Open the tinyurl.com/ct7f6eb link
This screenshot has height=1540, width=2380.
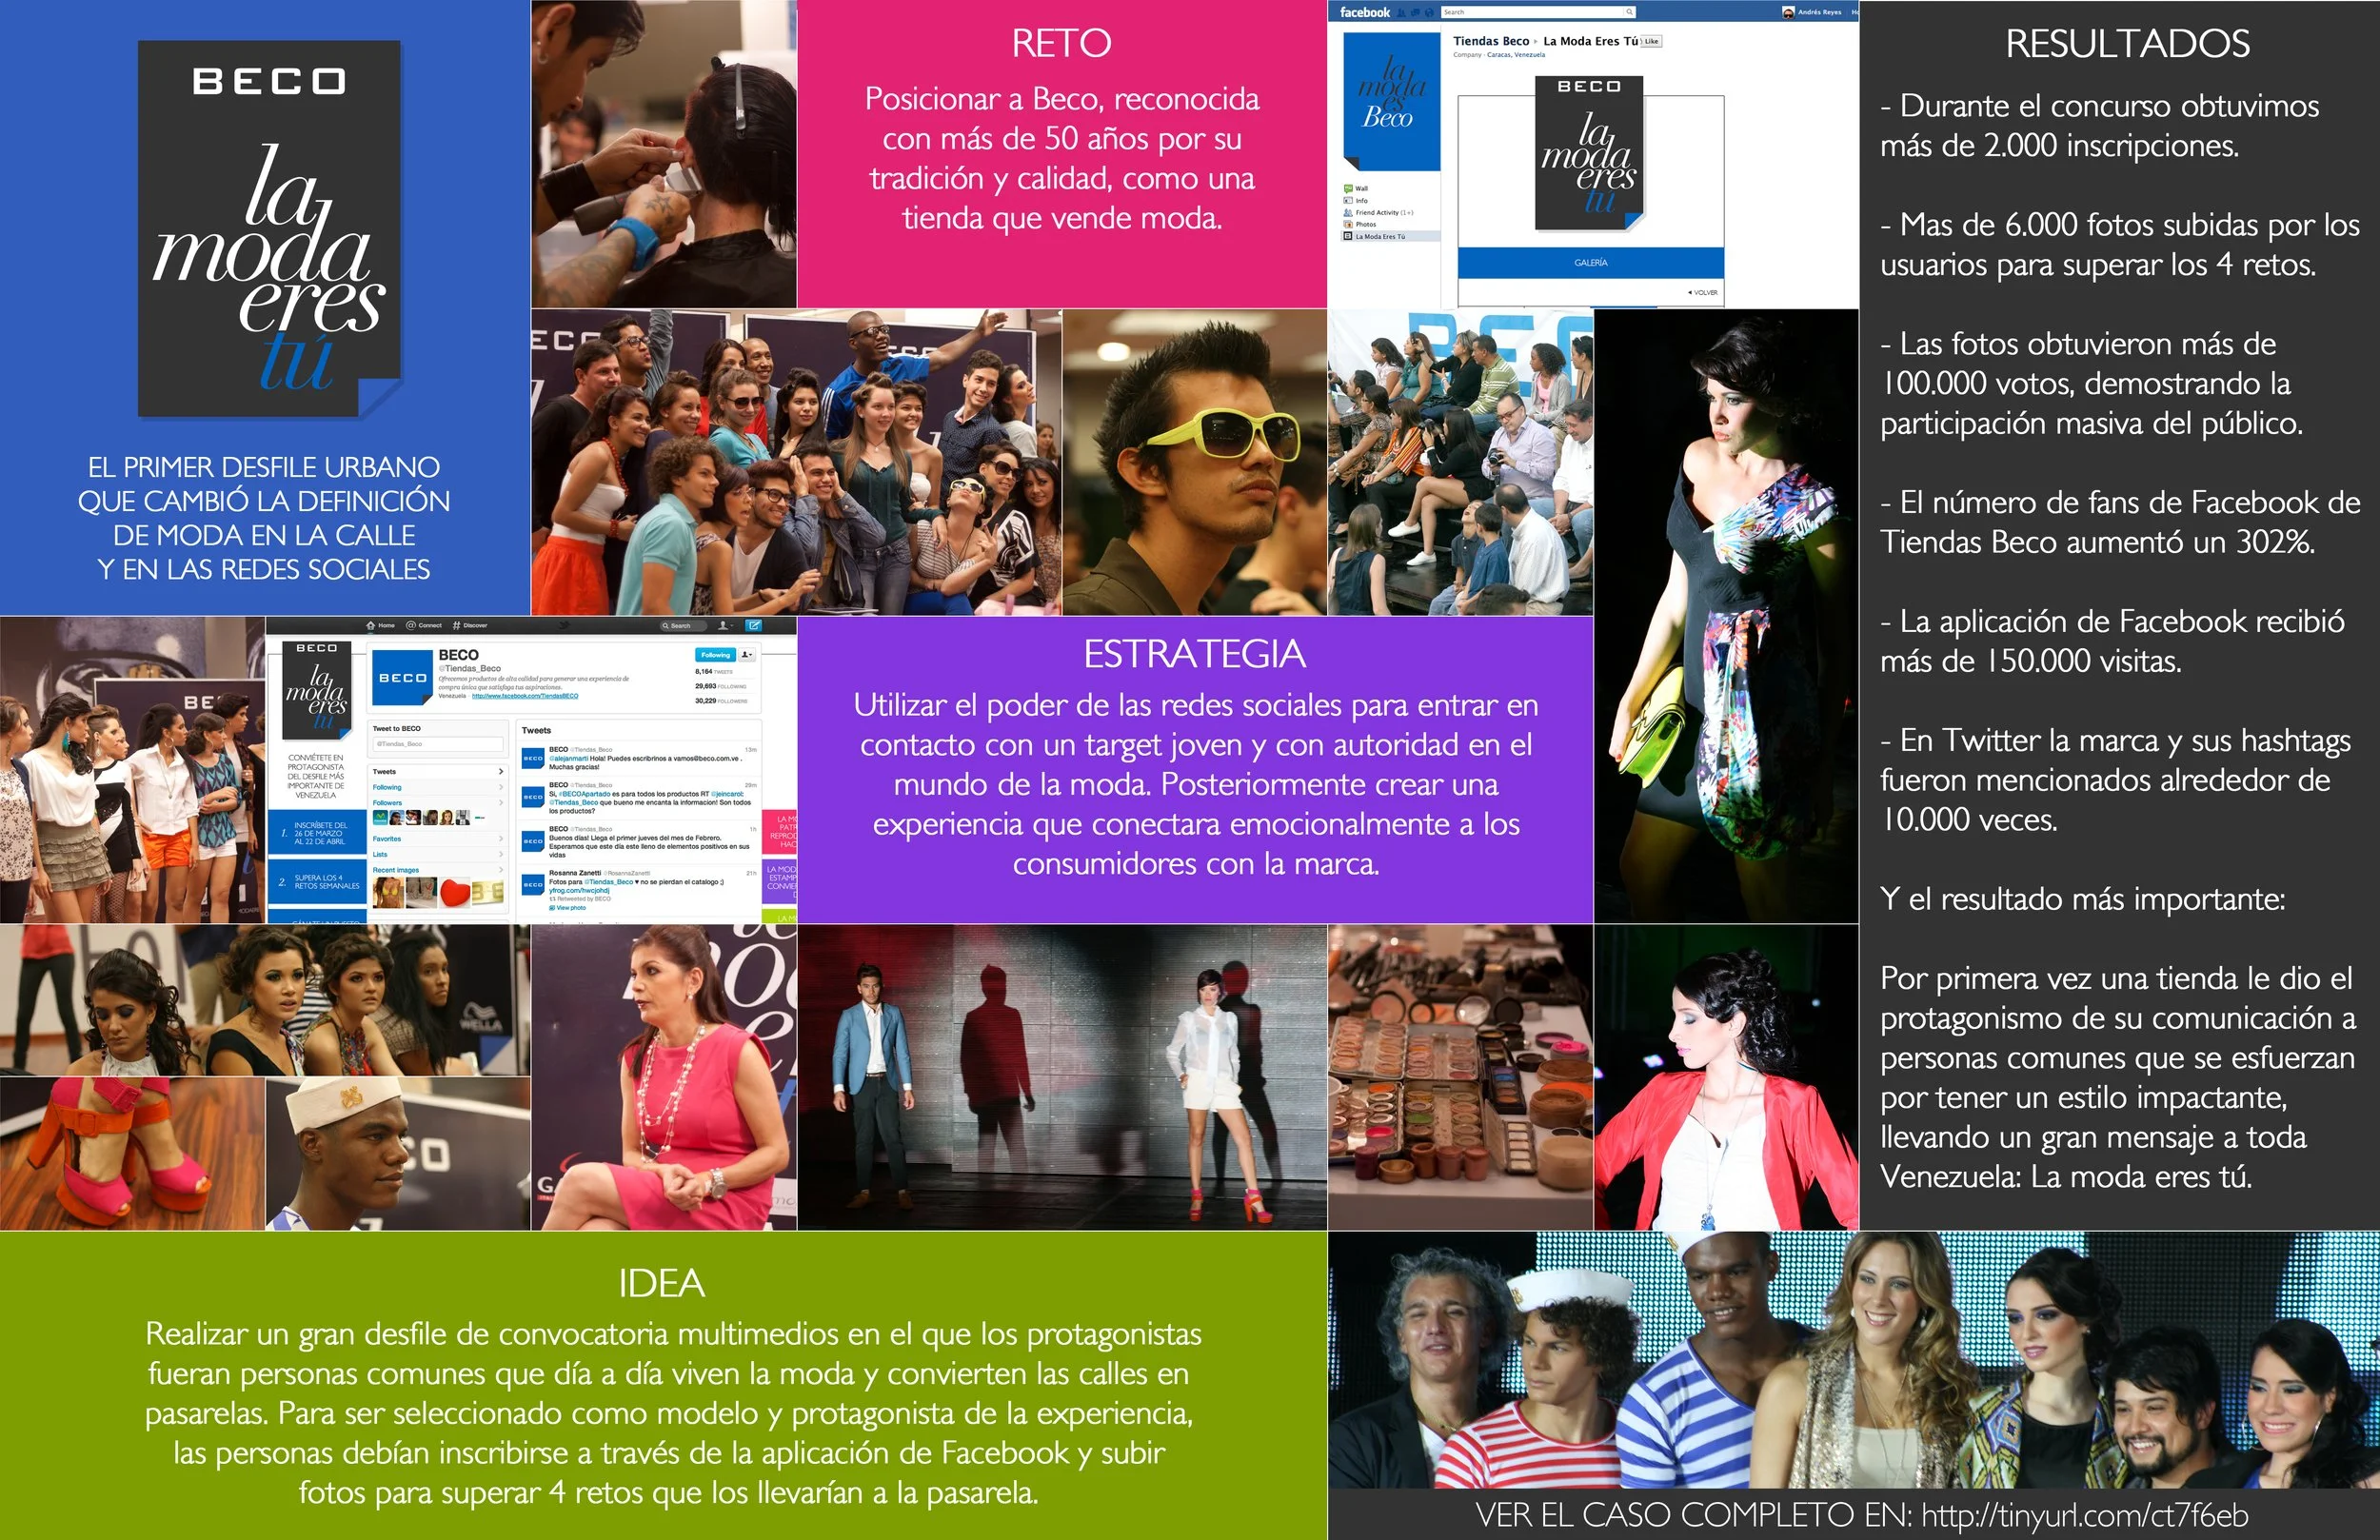coord(2084,1515)
